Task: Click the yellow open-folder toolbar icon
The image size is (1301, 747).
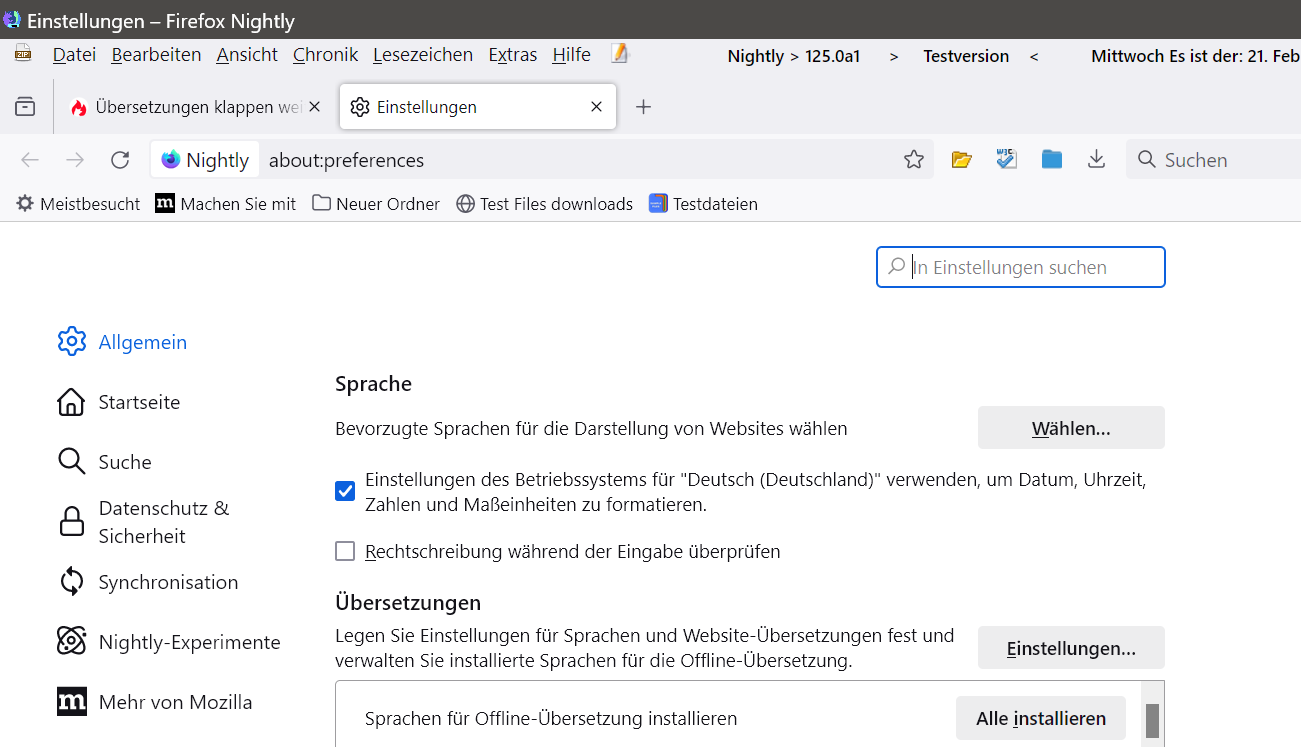Action: pos(962,160)
